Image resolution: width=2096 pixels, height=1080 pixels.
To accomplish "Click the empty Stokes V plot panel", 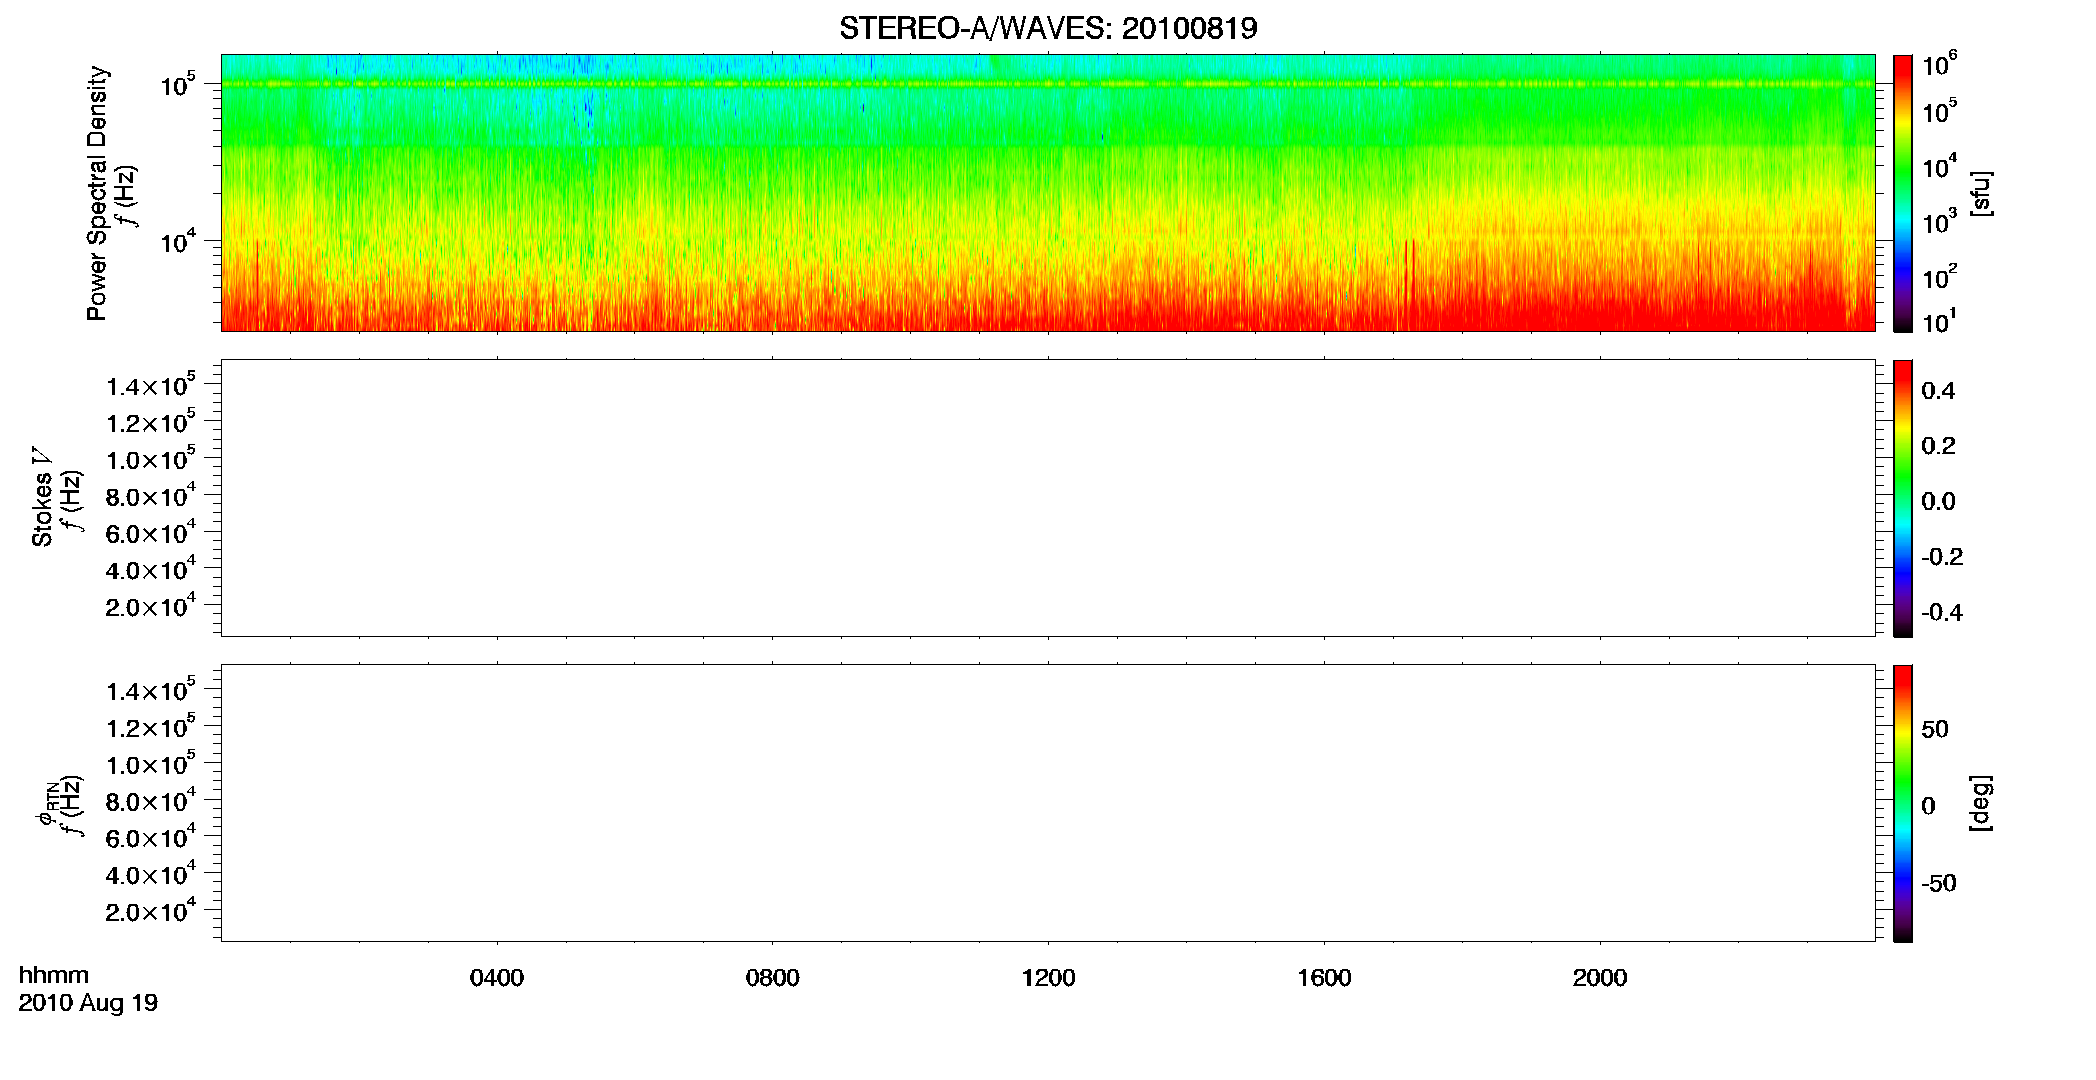I will 1048,498.
